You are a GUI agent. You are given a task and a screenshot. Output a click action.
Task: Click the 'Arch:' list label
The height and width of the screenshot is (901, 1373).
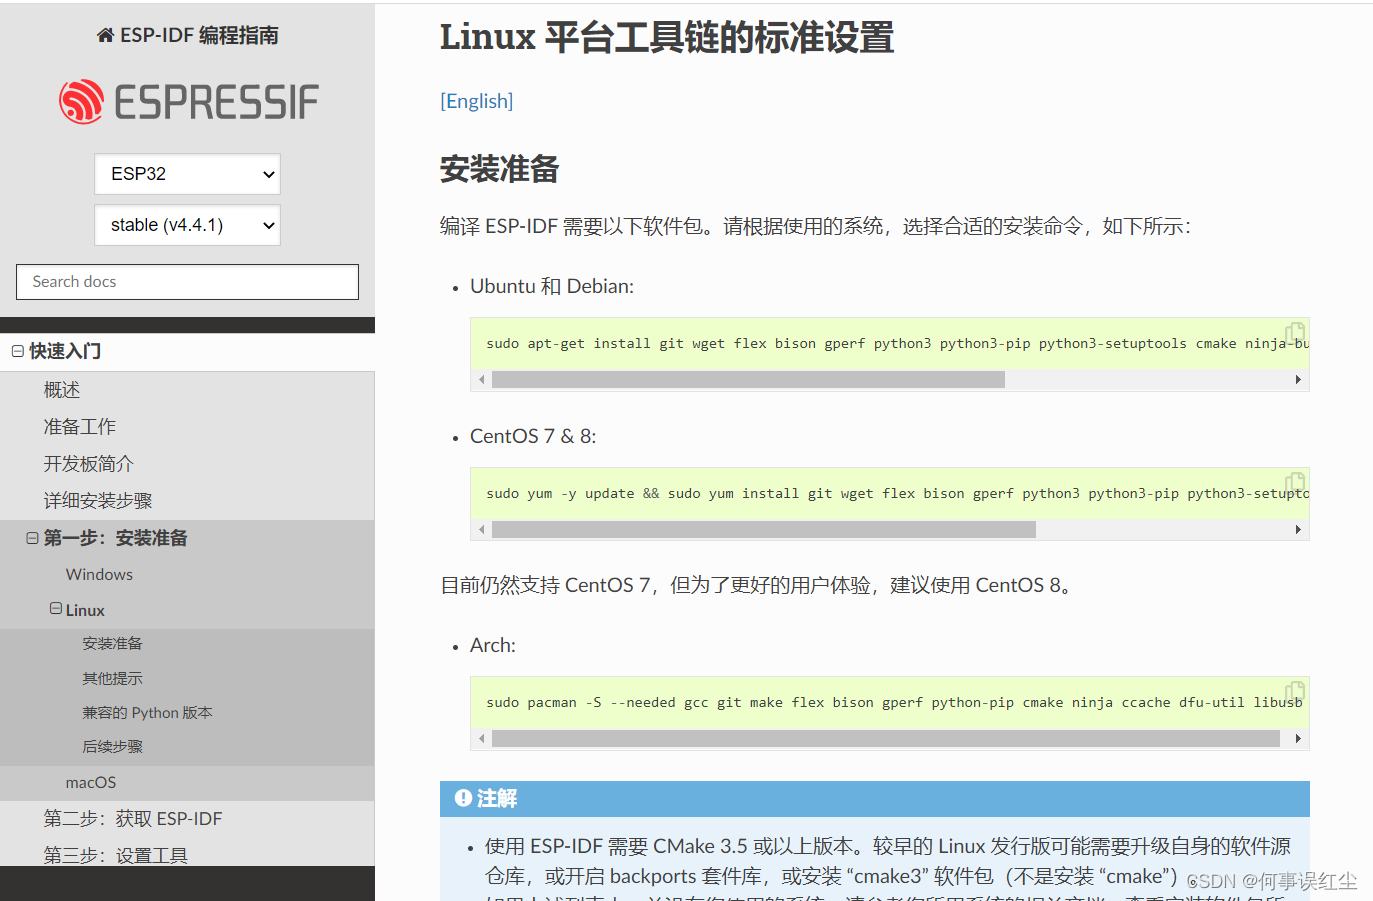493,645
